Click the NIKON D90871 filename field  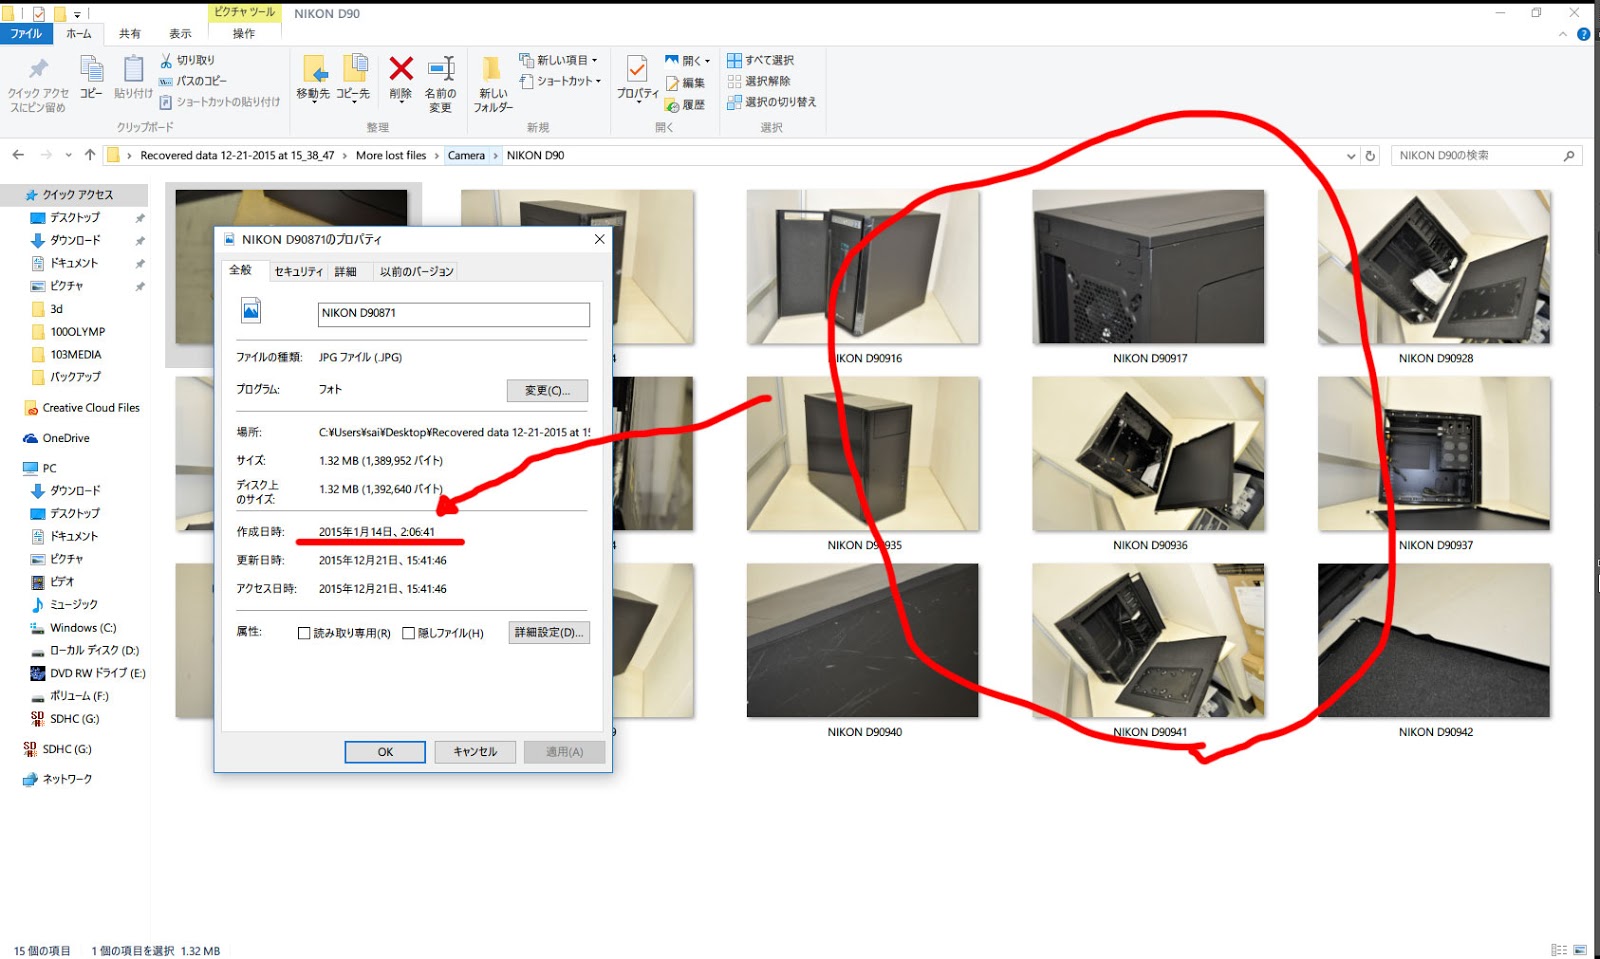pos(454,314)
